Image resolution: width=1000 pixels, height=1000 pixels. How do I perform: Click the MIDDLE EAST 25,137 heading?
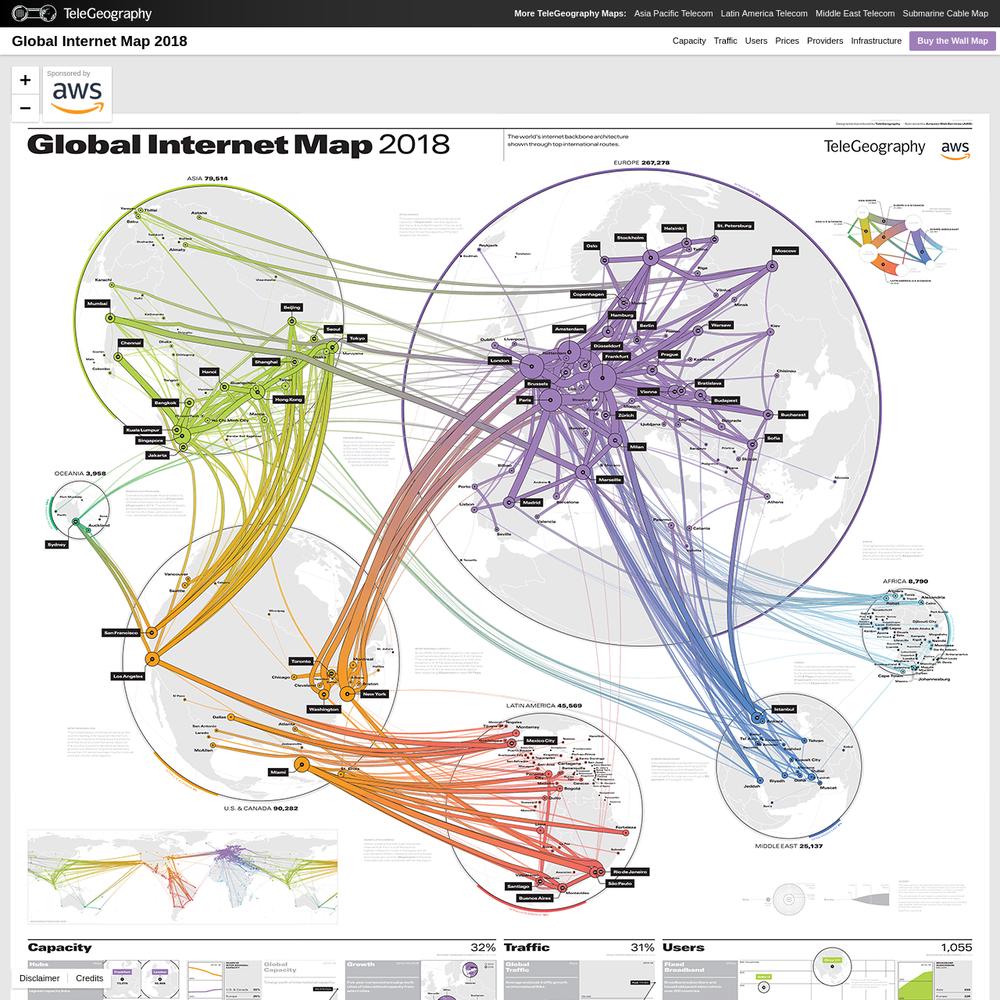789,846
